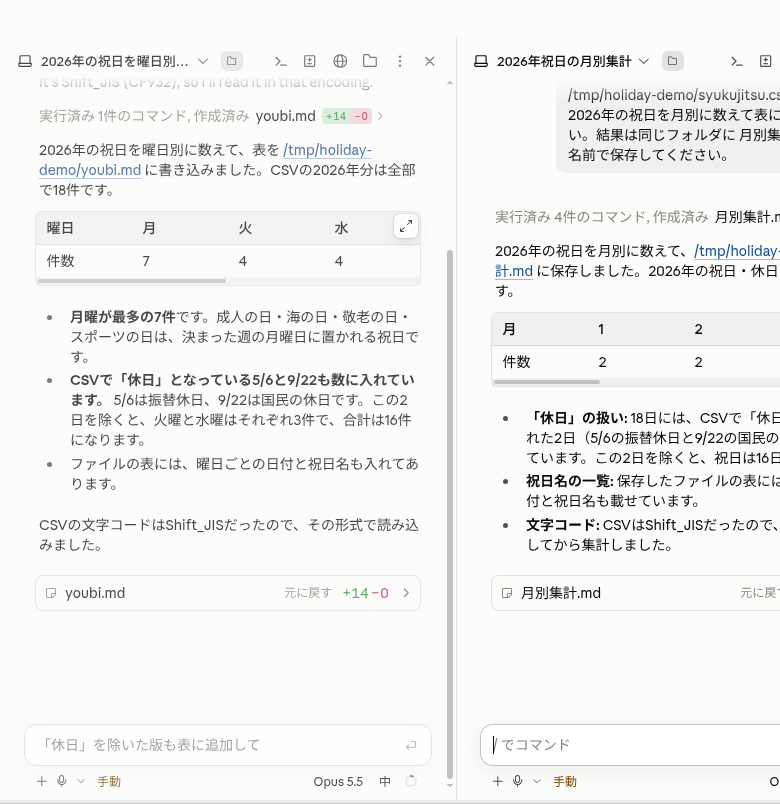Click the scroll-down arrow of left pane
Viewport: 780px width, 804px height.
[x=450, y=786]
